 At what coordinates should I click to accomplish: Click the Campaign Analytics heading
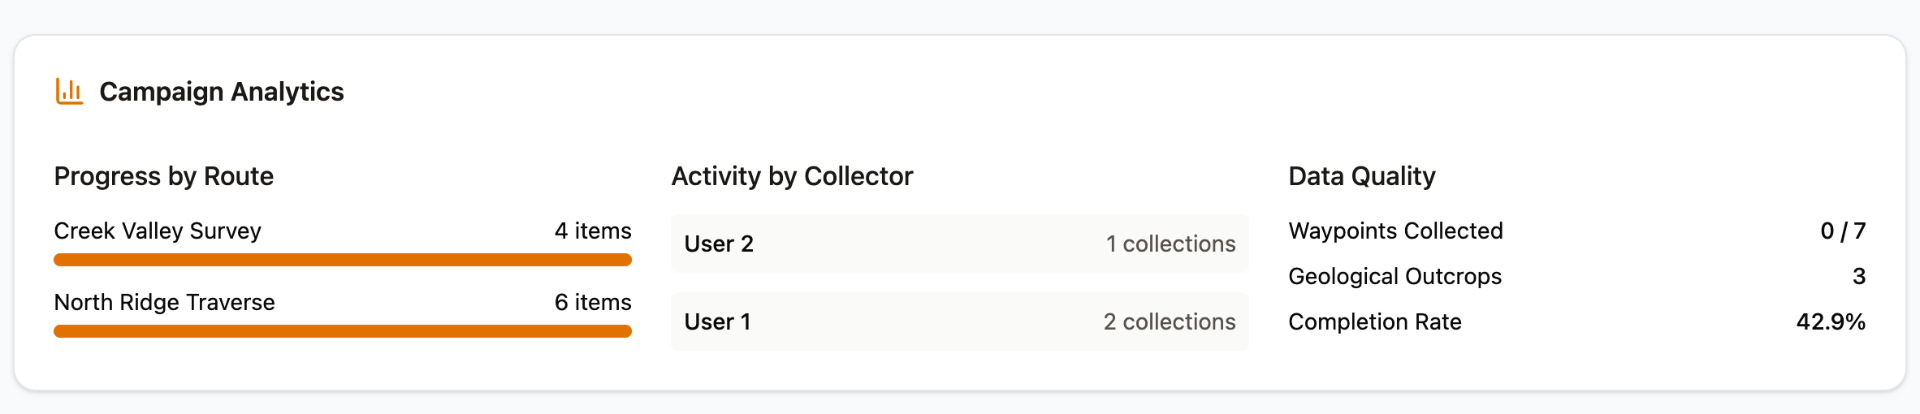point(221,92)
